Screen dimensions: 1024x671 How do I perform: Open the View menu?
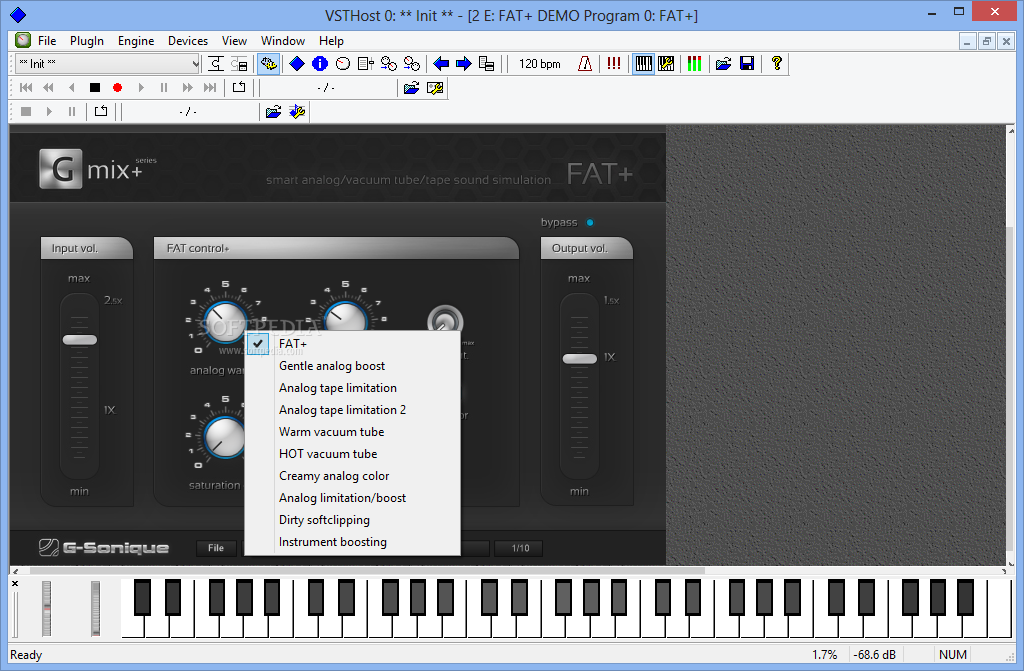pos(234,41)
